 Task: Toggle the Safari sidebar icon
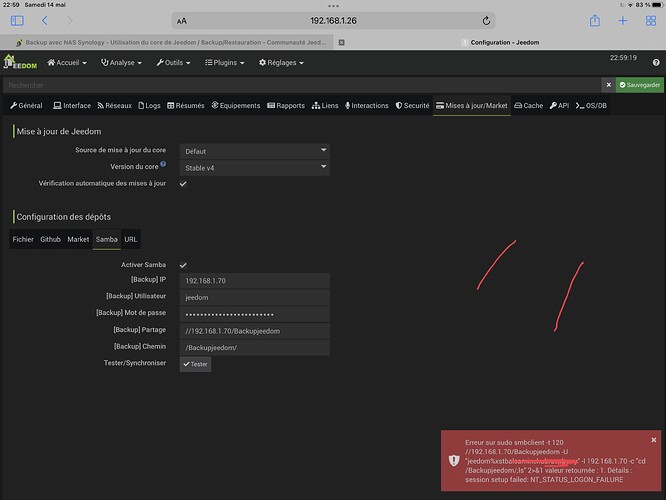coord(17,20)
